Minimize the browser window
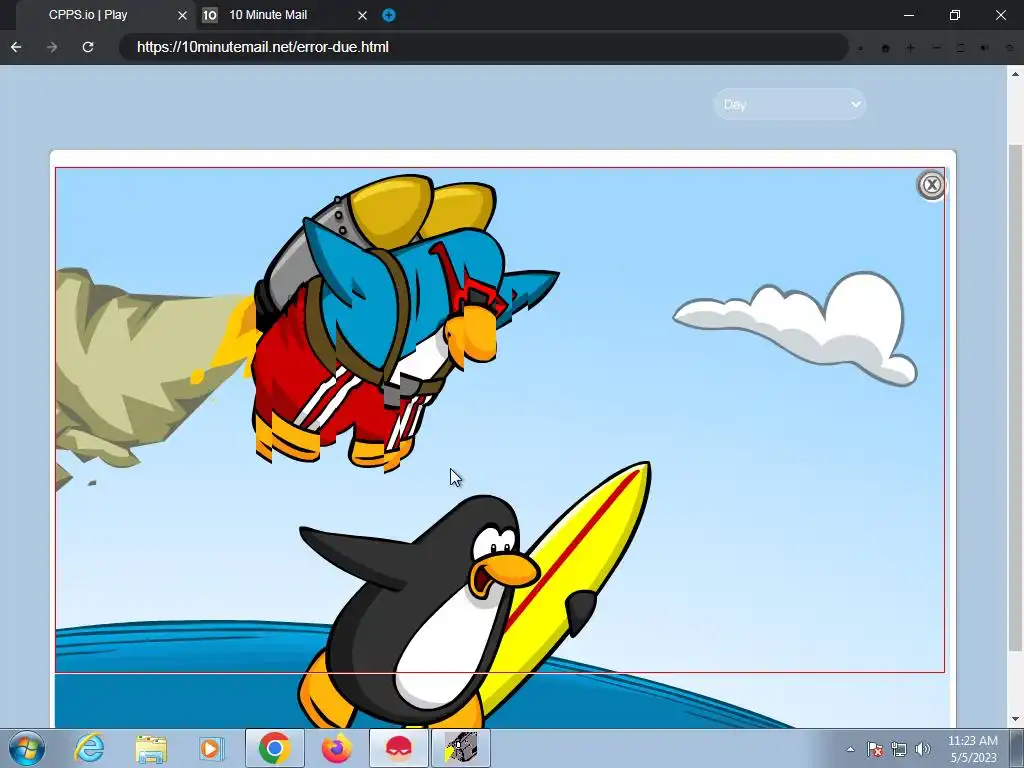The image size is (1024, 768). tap(908, 15)
